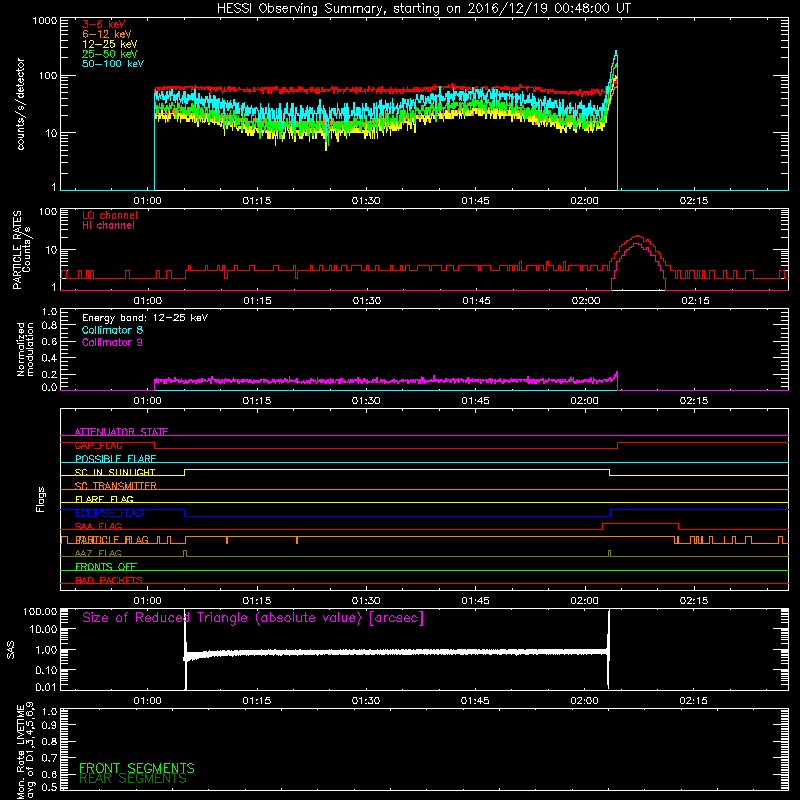800x800 pixels.
Task: Select the green 25-50 keV legend entry
Action: pos(109,54)
